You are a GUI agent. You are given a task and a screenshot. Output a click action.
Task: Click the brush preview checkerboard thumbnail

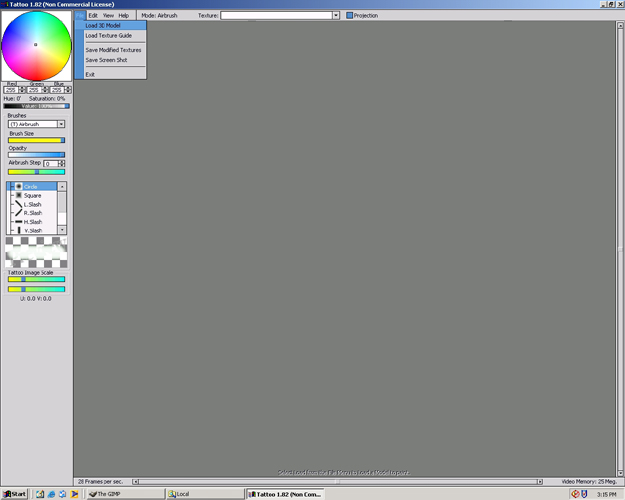(x=36, y=252)
